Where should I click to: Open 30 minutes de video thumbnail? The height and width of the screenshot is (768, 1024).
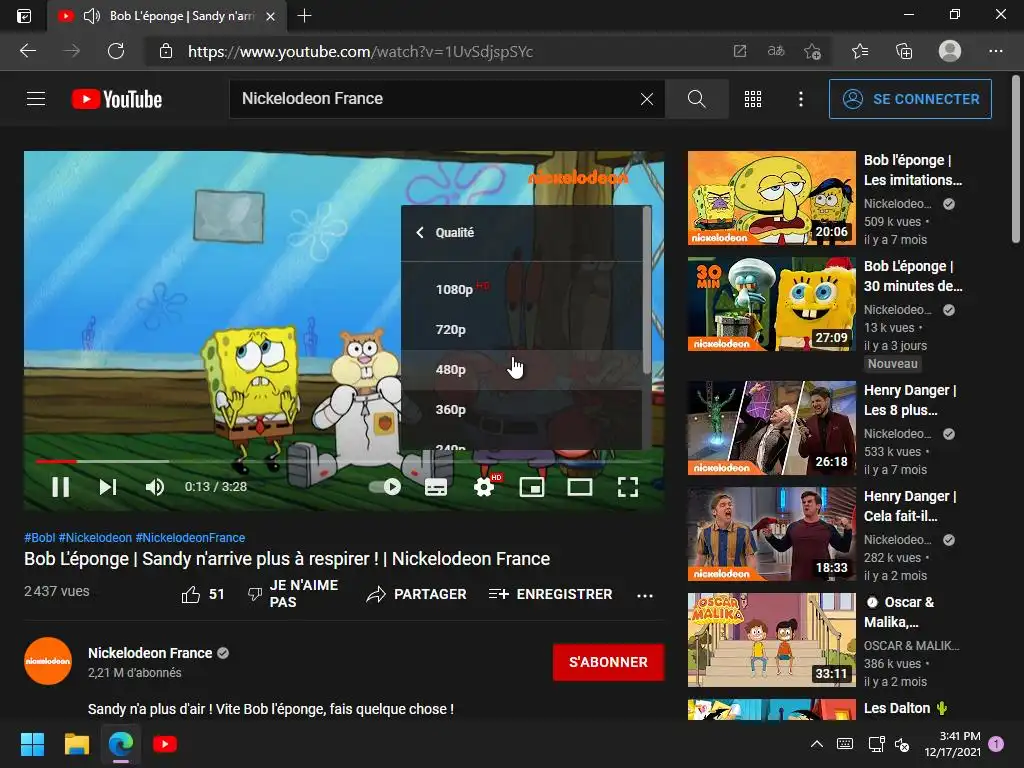click(x=772, y=304)
